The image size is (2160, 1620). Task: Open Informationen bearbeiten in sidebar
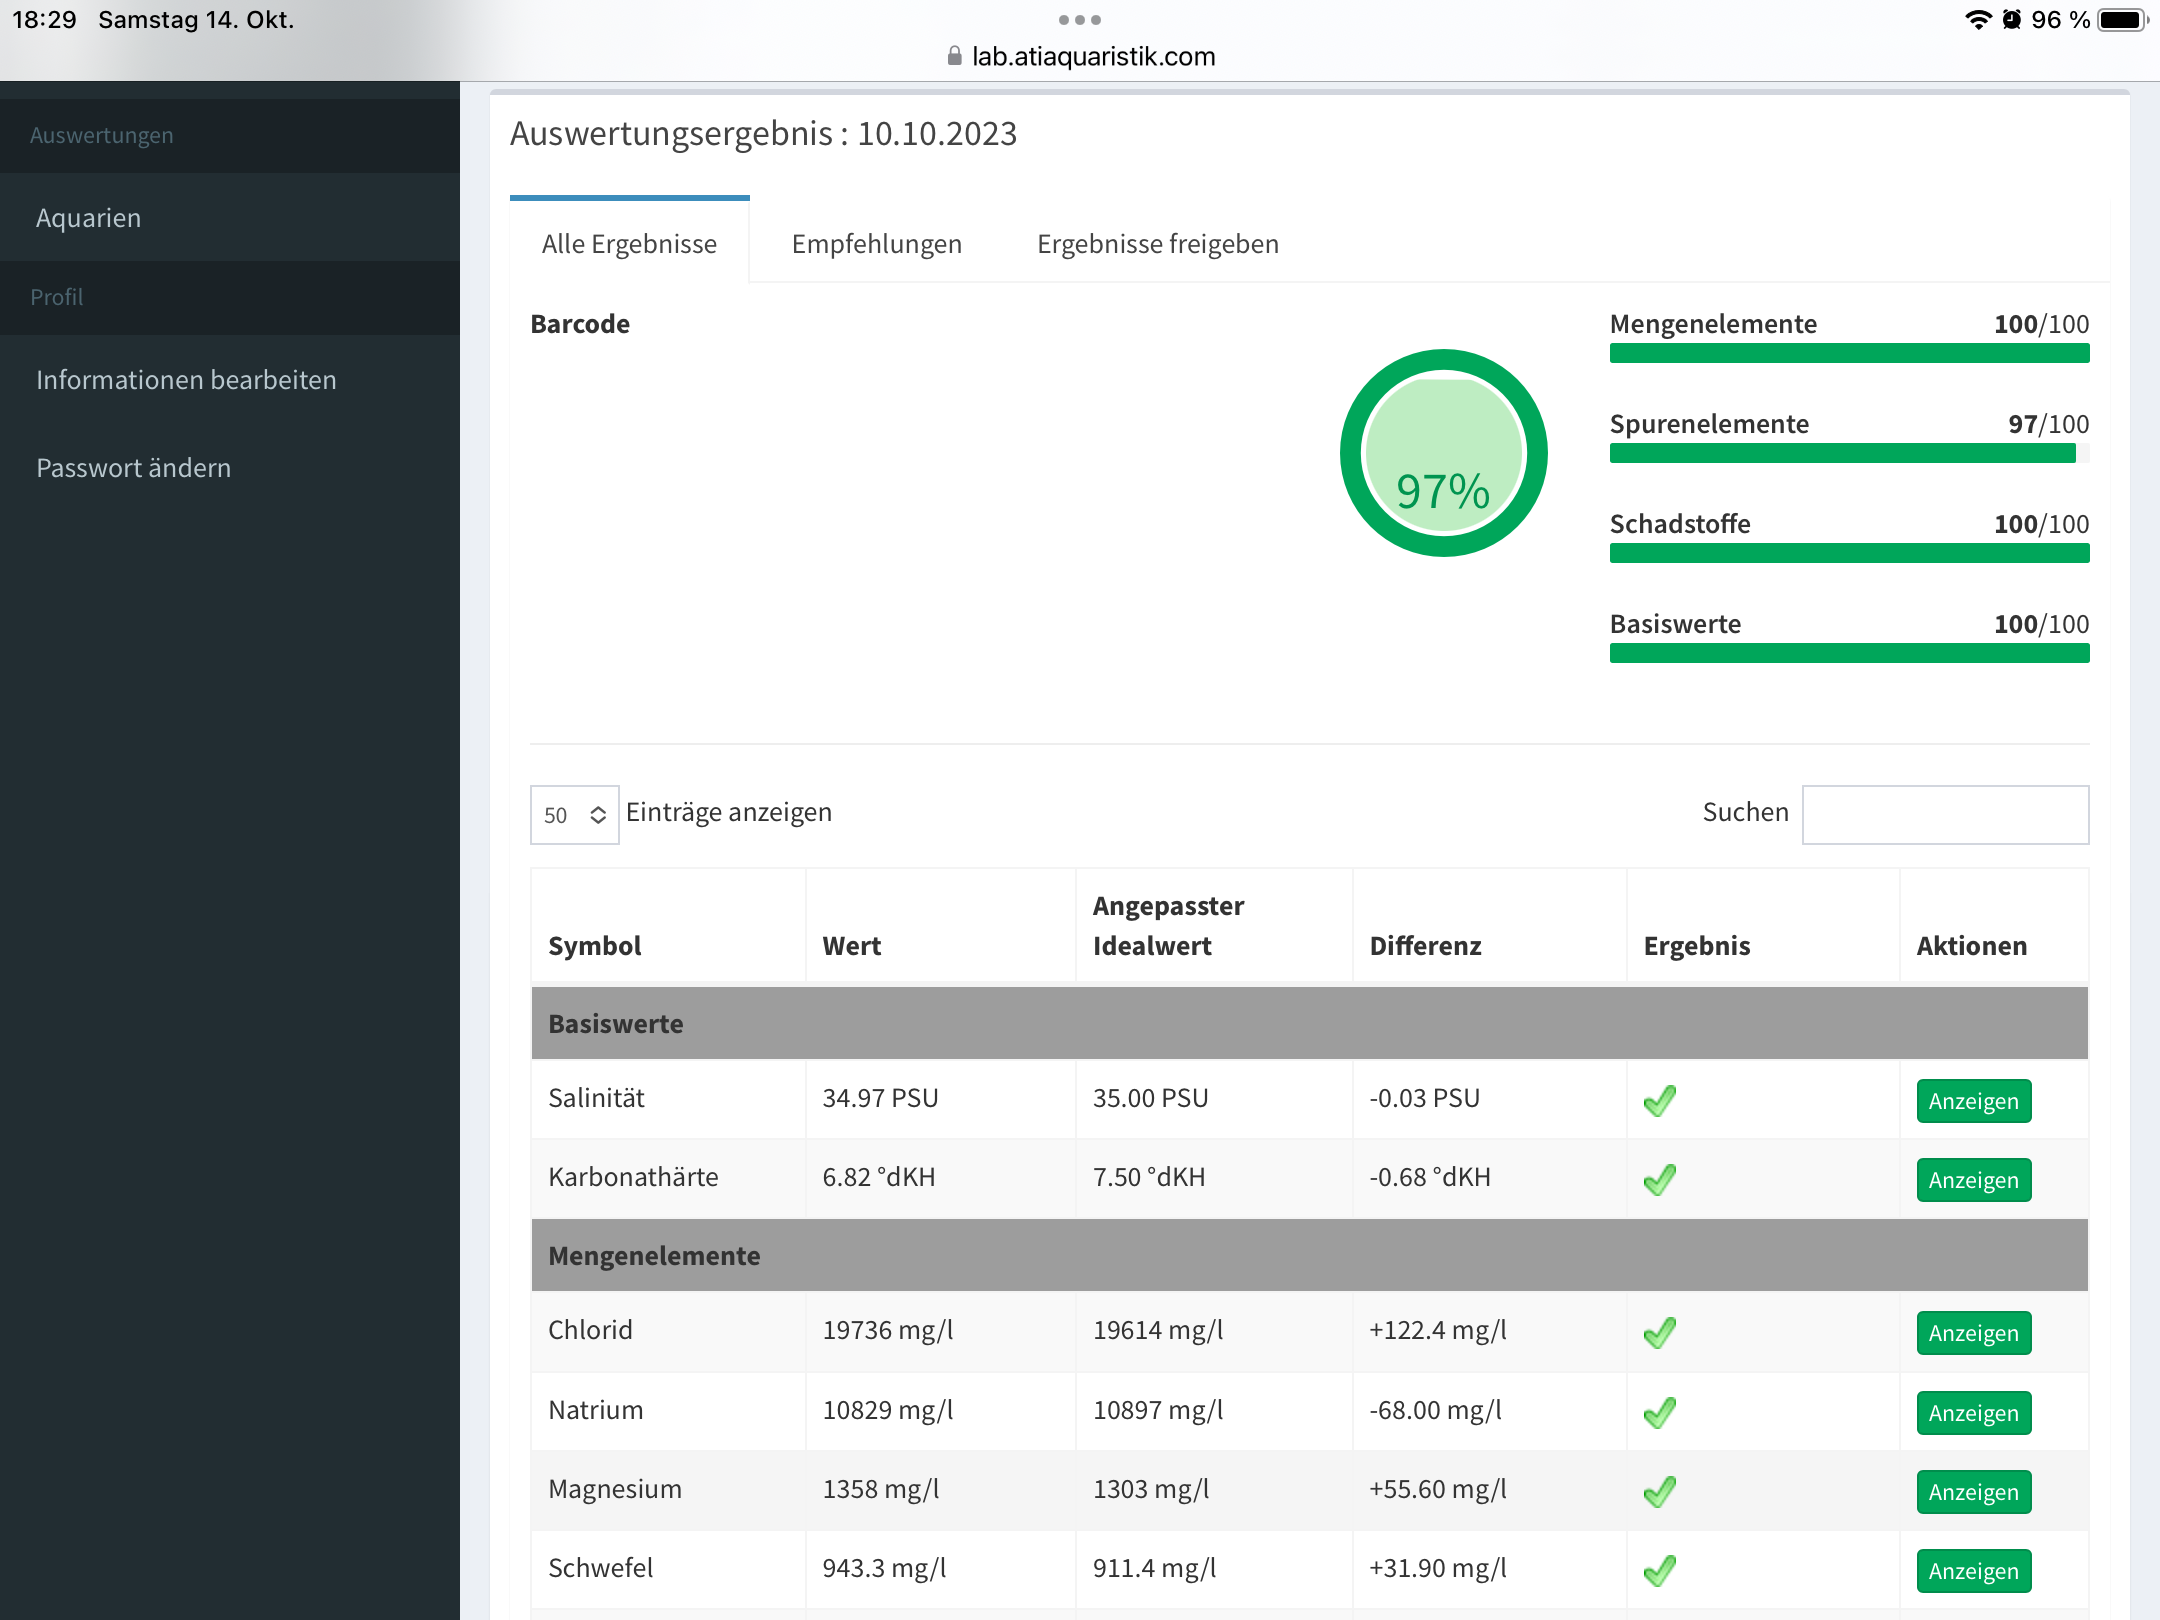[186, 380]
